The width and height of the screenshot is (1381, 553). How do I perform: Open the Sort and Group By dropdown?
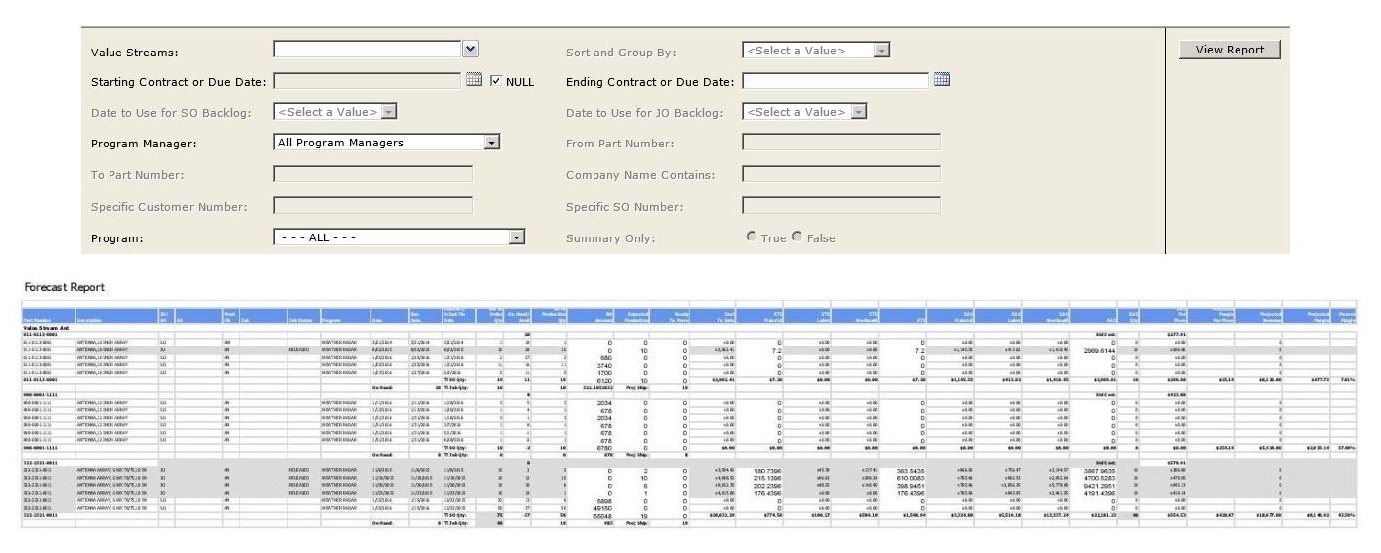coord(881,50)
